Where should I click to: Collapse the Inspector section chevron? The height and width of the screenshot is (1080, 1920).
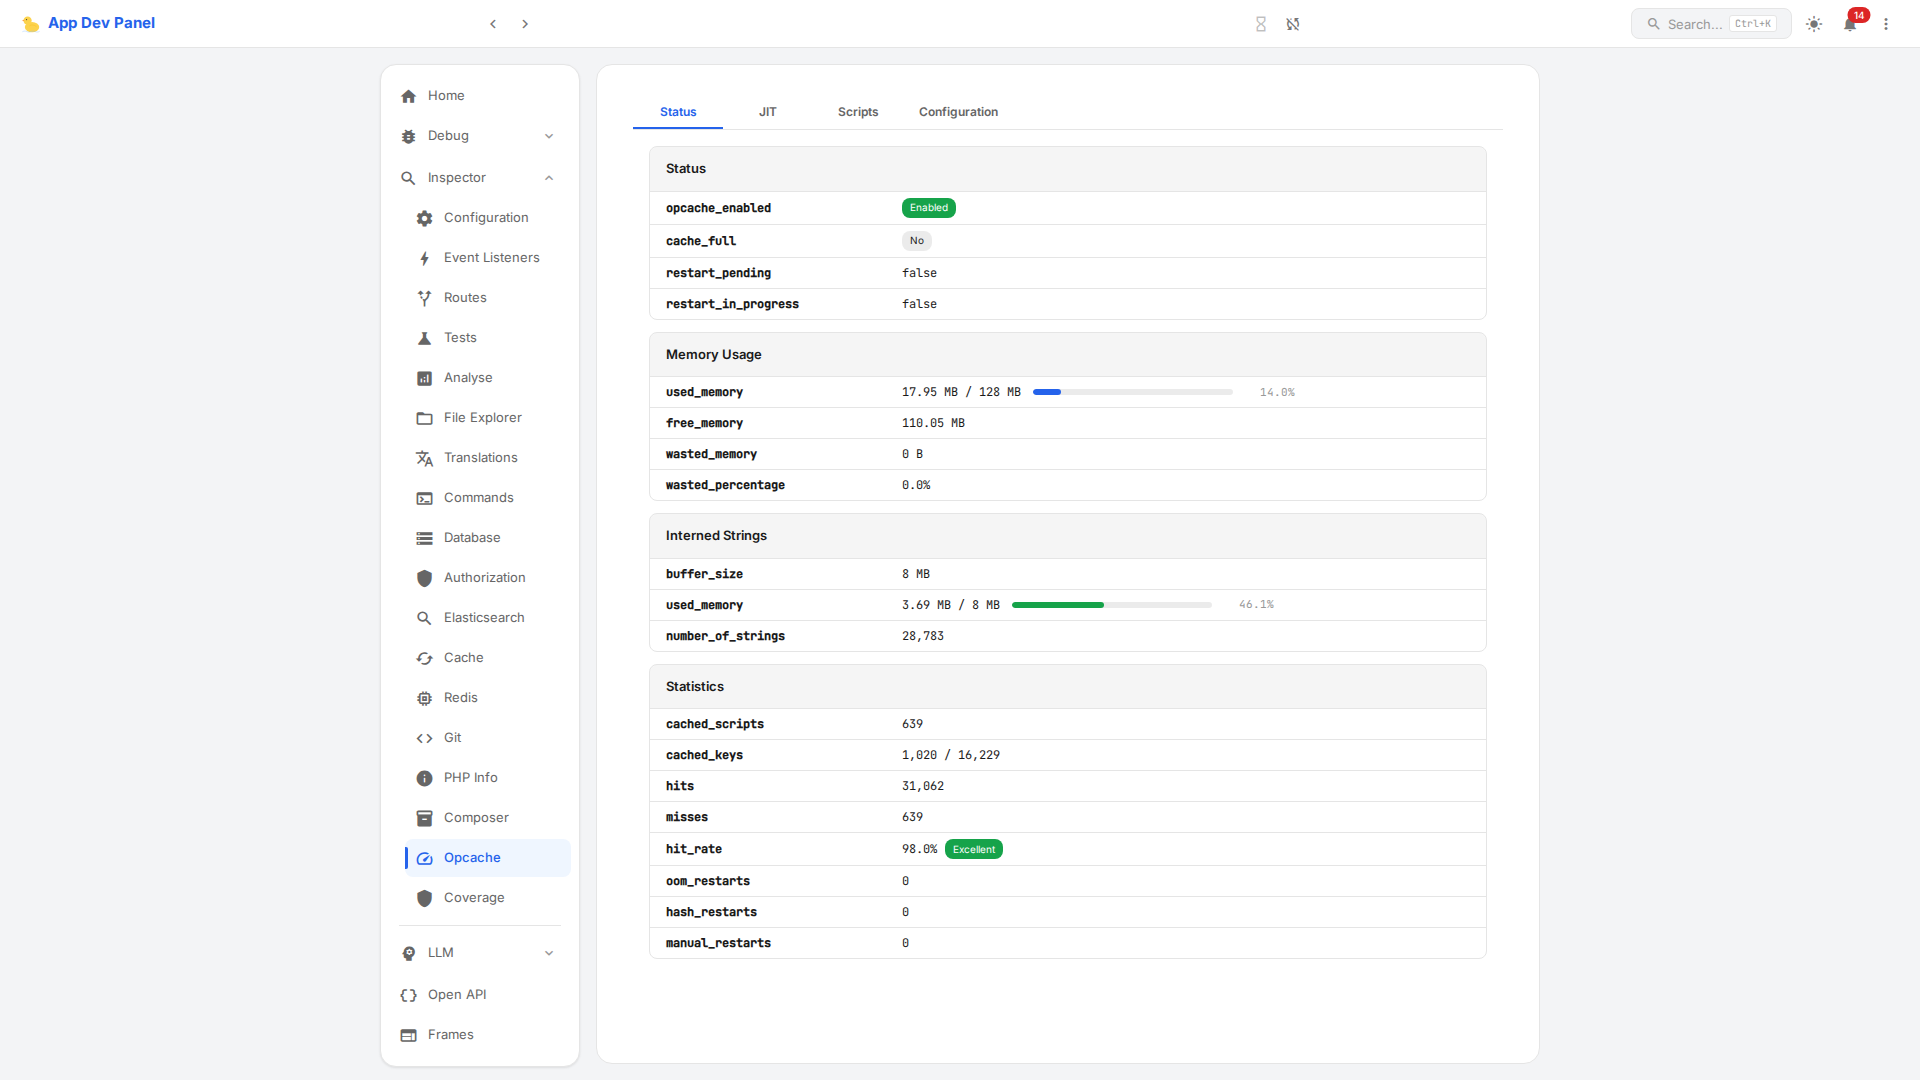[x=549, y=177]
